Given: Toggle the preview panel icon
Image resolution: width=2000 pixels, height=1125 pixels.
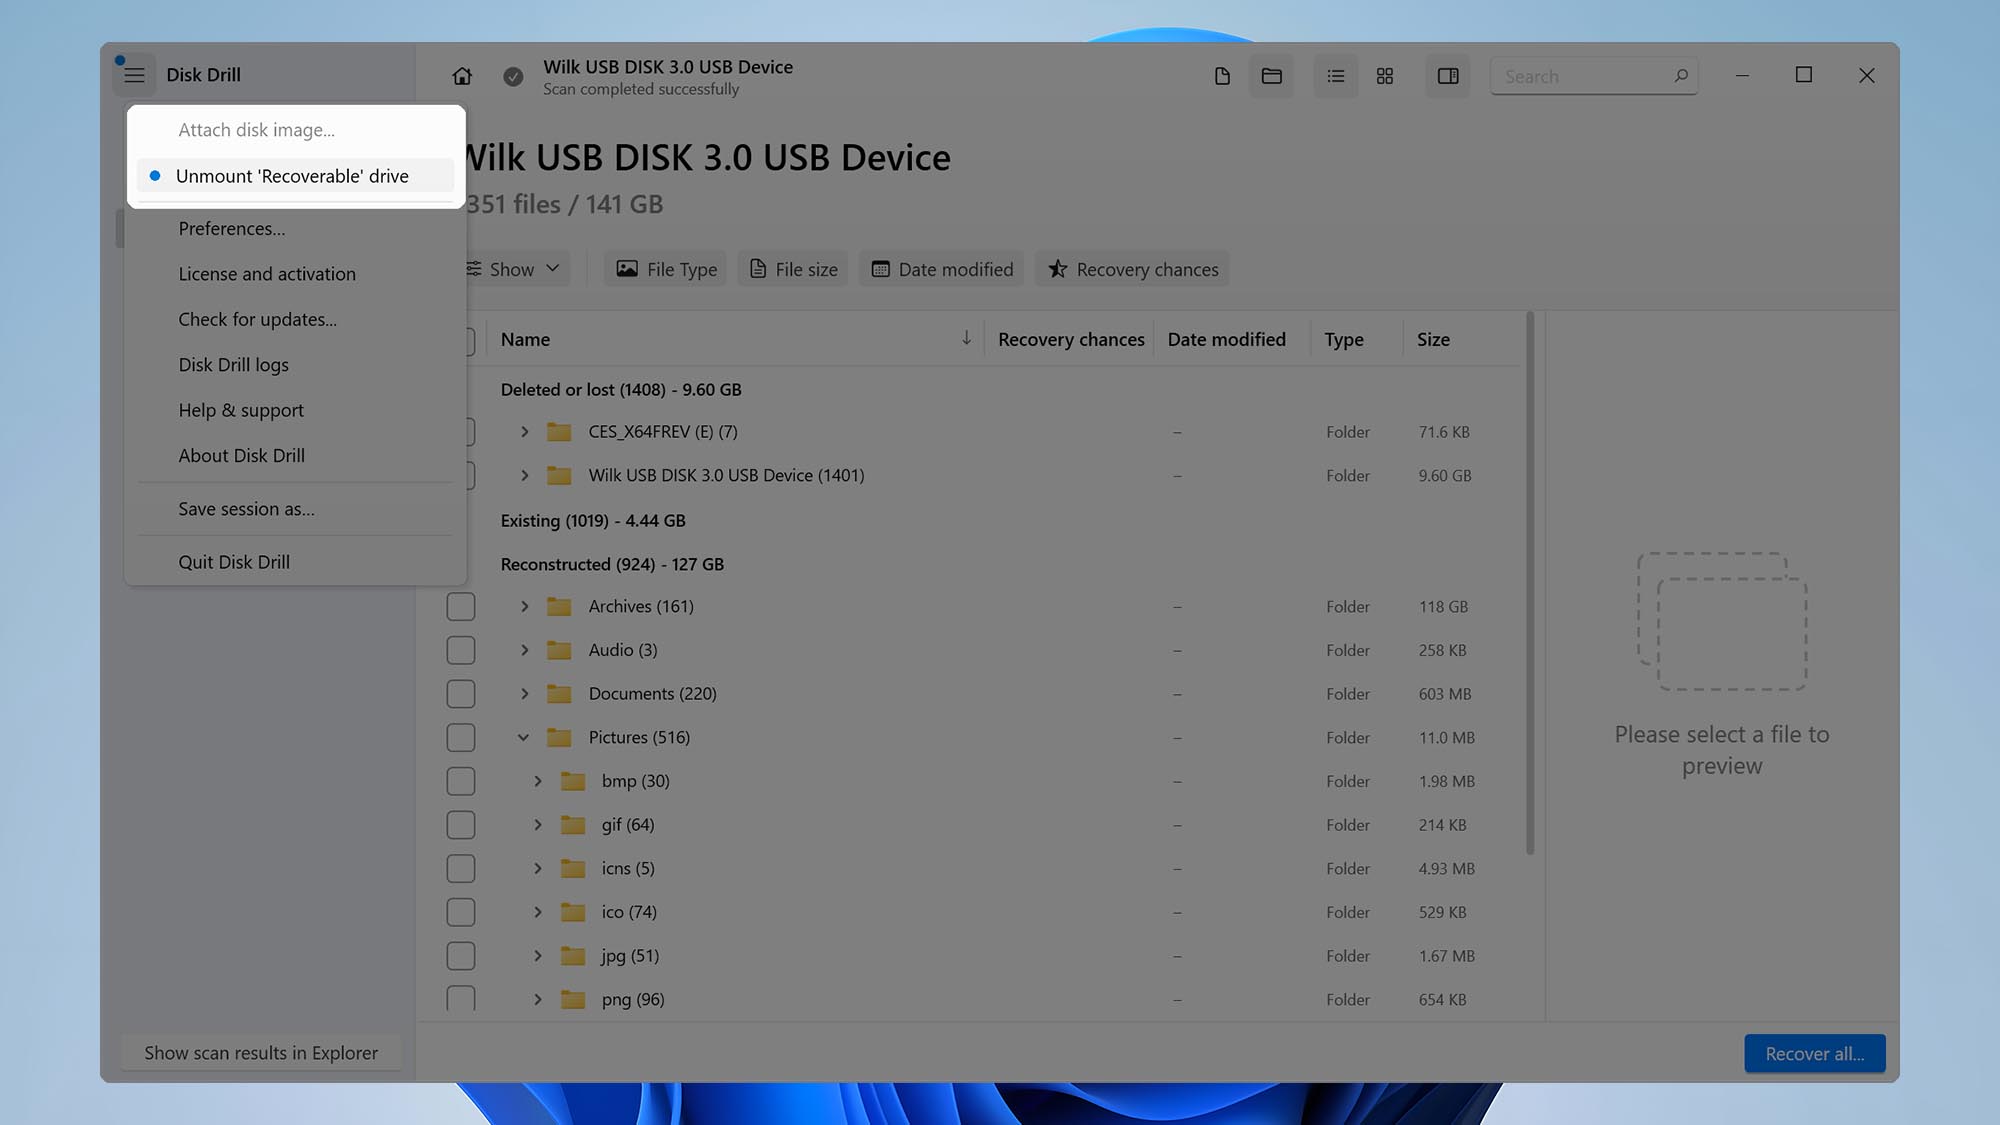Looking at the screenshot, I should point(1447,75).
